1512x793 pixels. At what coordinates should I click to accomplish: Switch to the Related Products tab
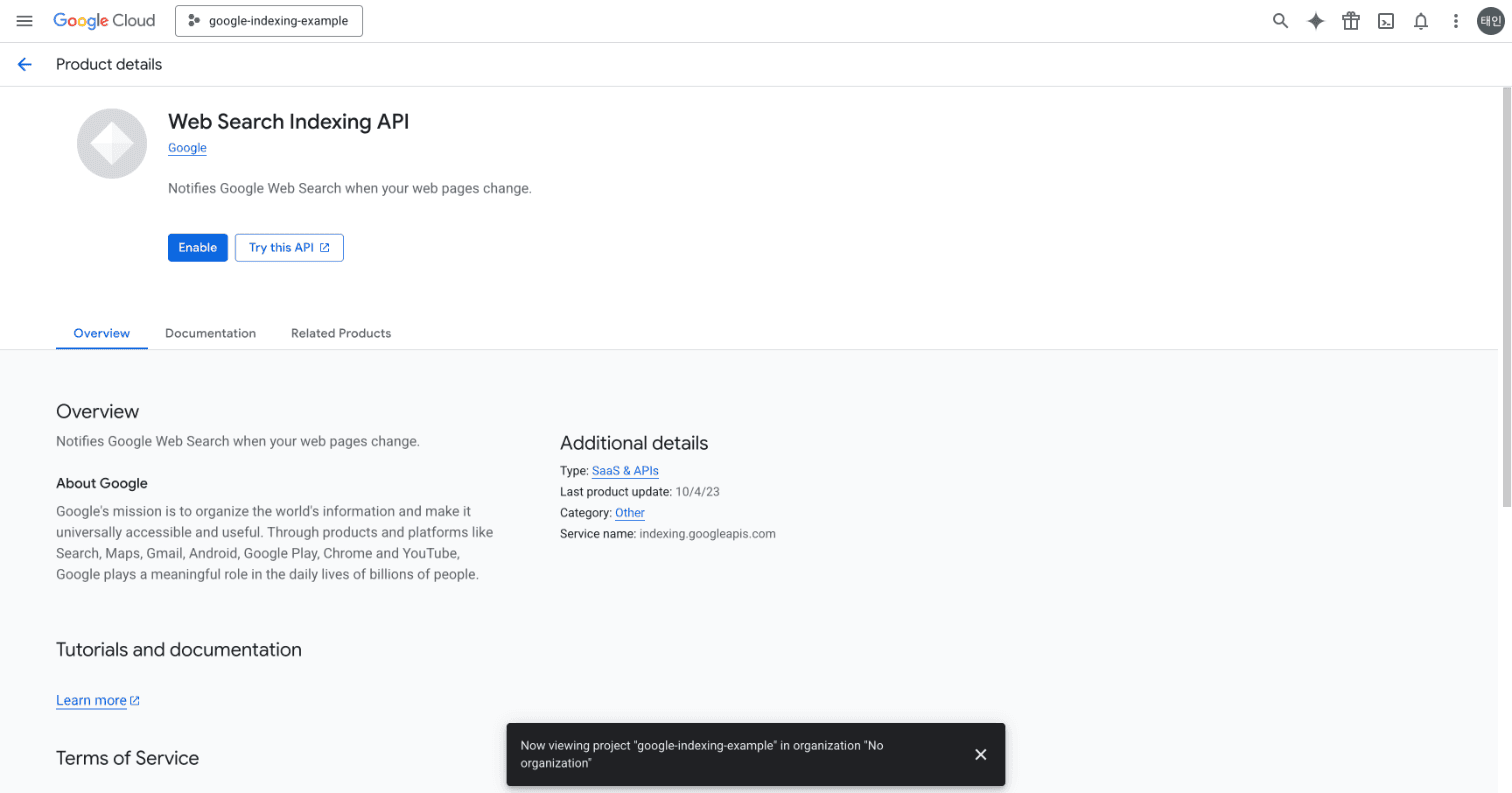(341, 333)
